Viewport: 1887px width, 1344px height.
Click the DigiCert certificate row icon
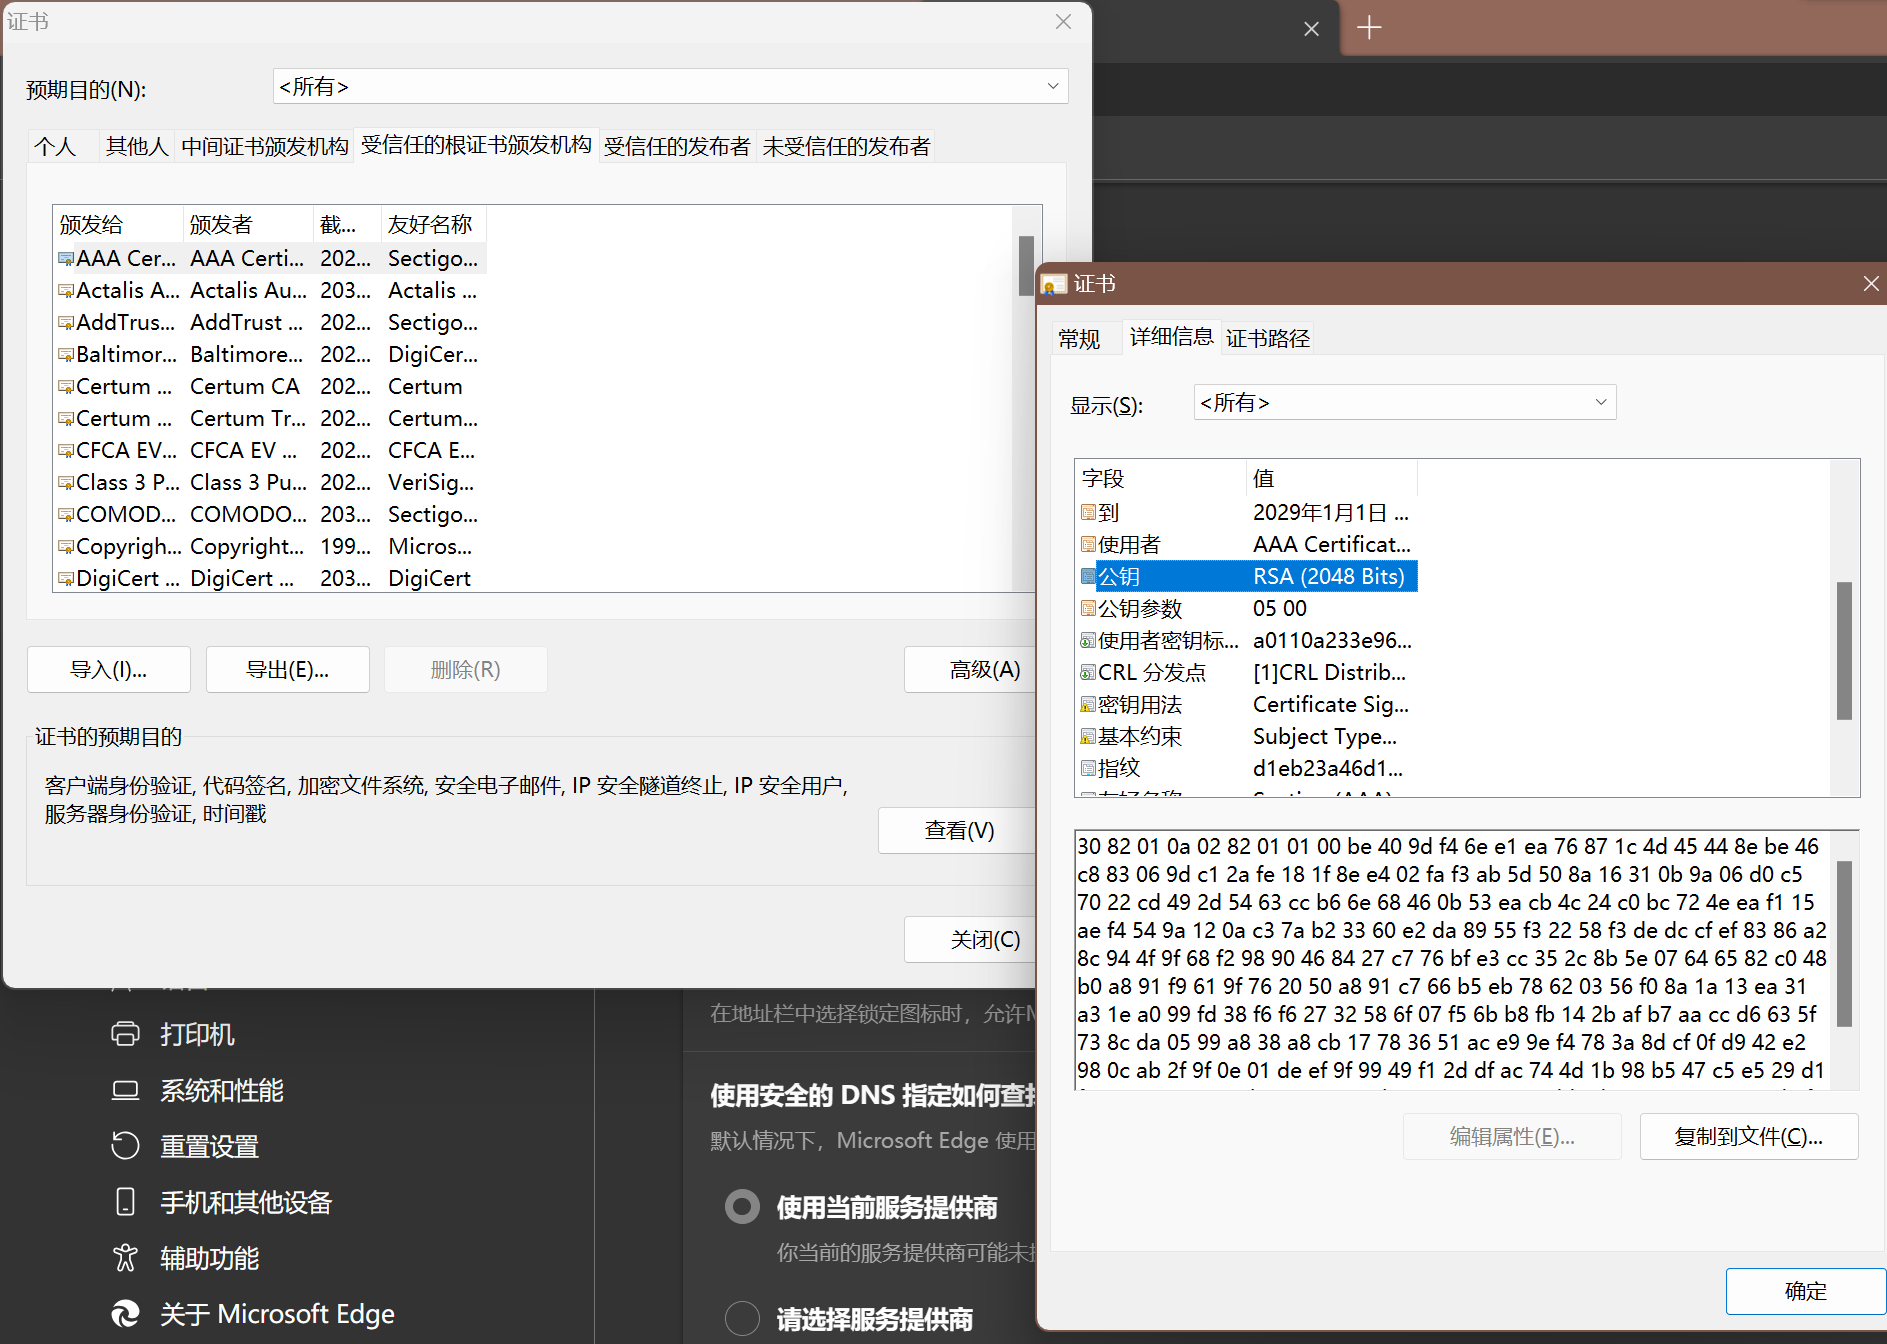coord(66,579)
